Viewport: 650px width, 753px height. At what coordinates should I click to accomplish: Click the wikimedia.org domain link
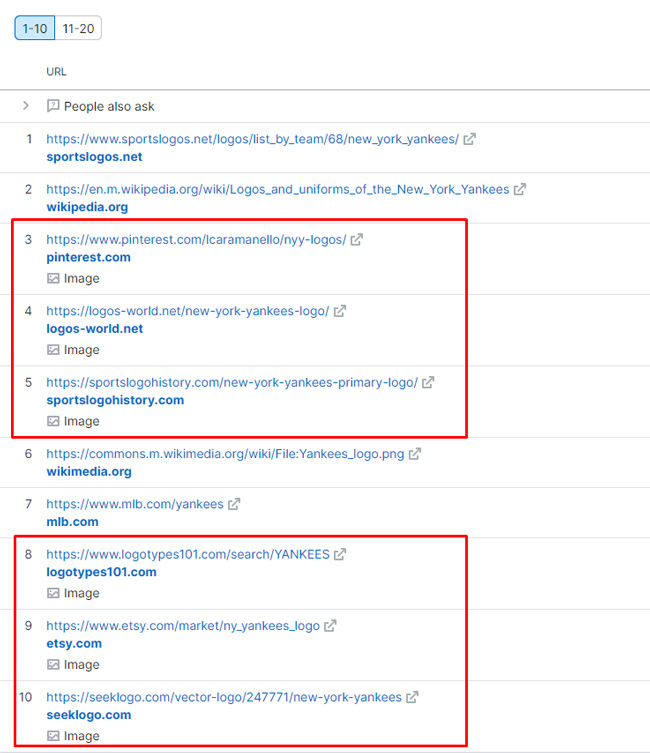[89, 472]
